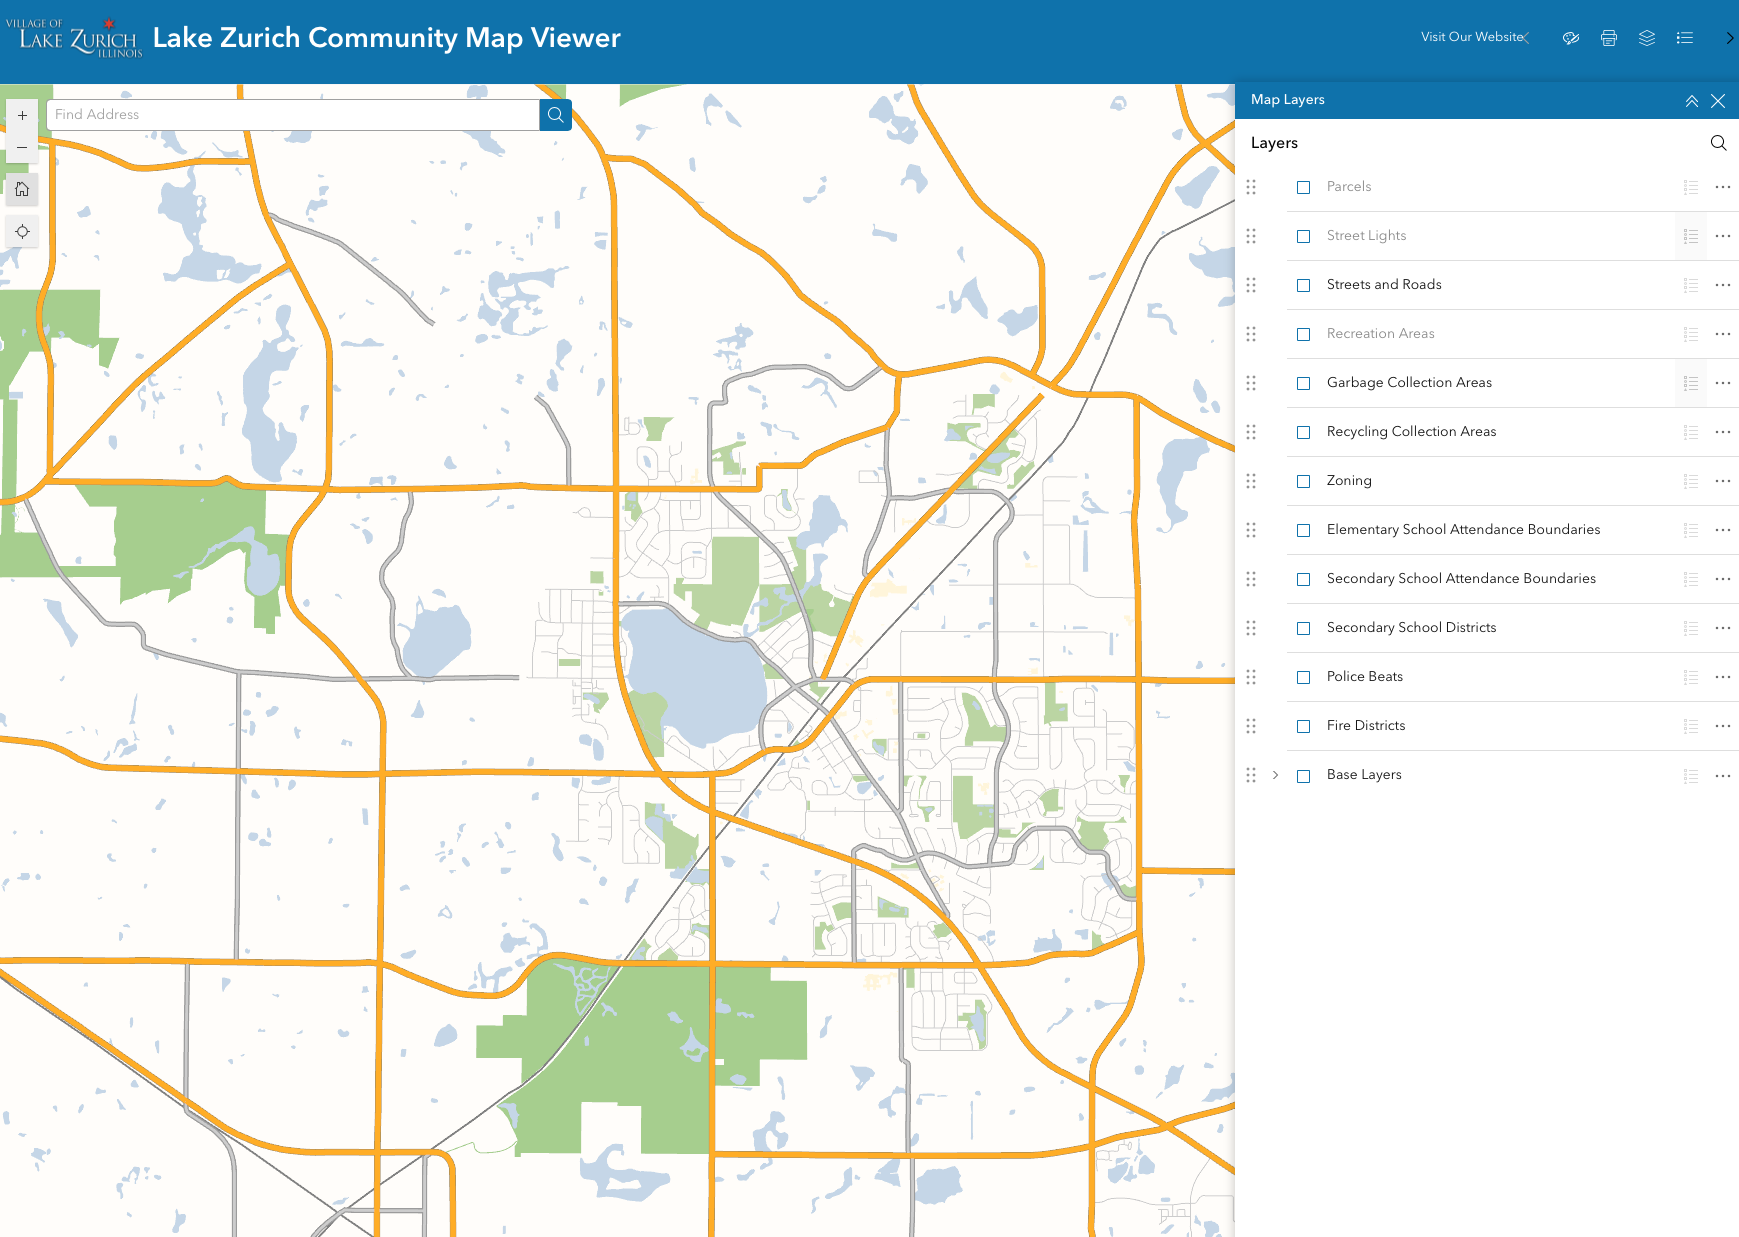The height and width of the screenshot is (1237, 1739).
Task: Expand the Base Layers group
Action: coord(1275,775)
